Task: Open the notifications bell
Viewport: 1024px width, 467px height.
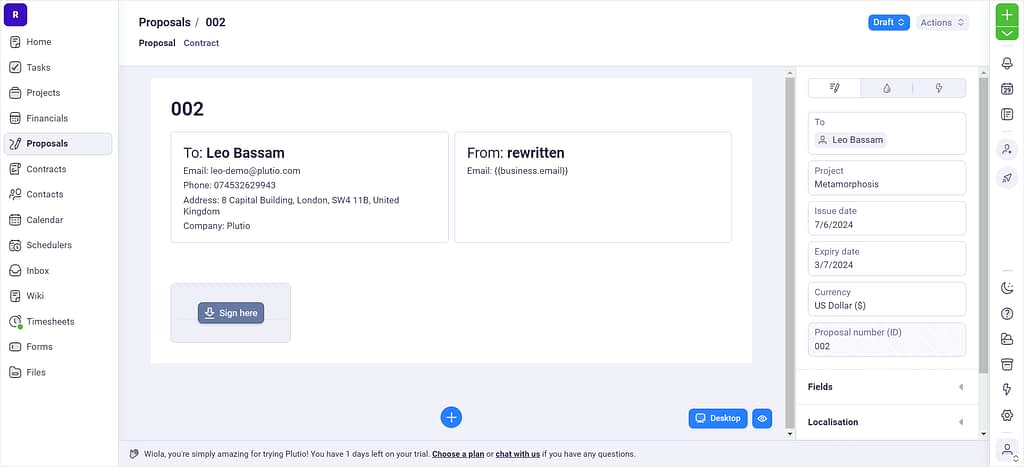Action: [x=1006, y=62]
